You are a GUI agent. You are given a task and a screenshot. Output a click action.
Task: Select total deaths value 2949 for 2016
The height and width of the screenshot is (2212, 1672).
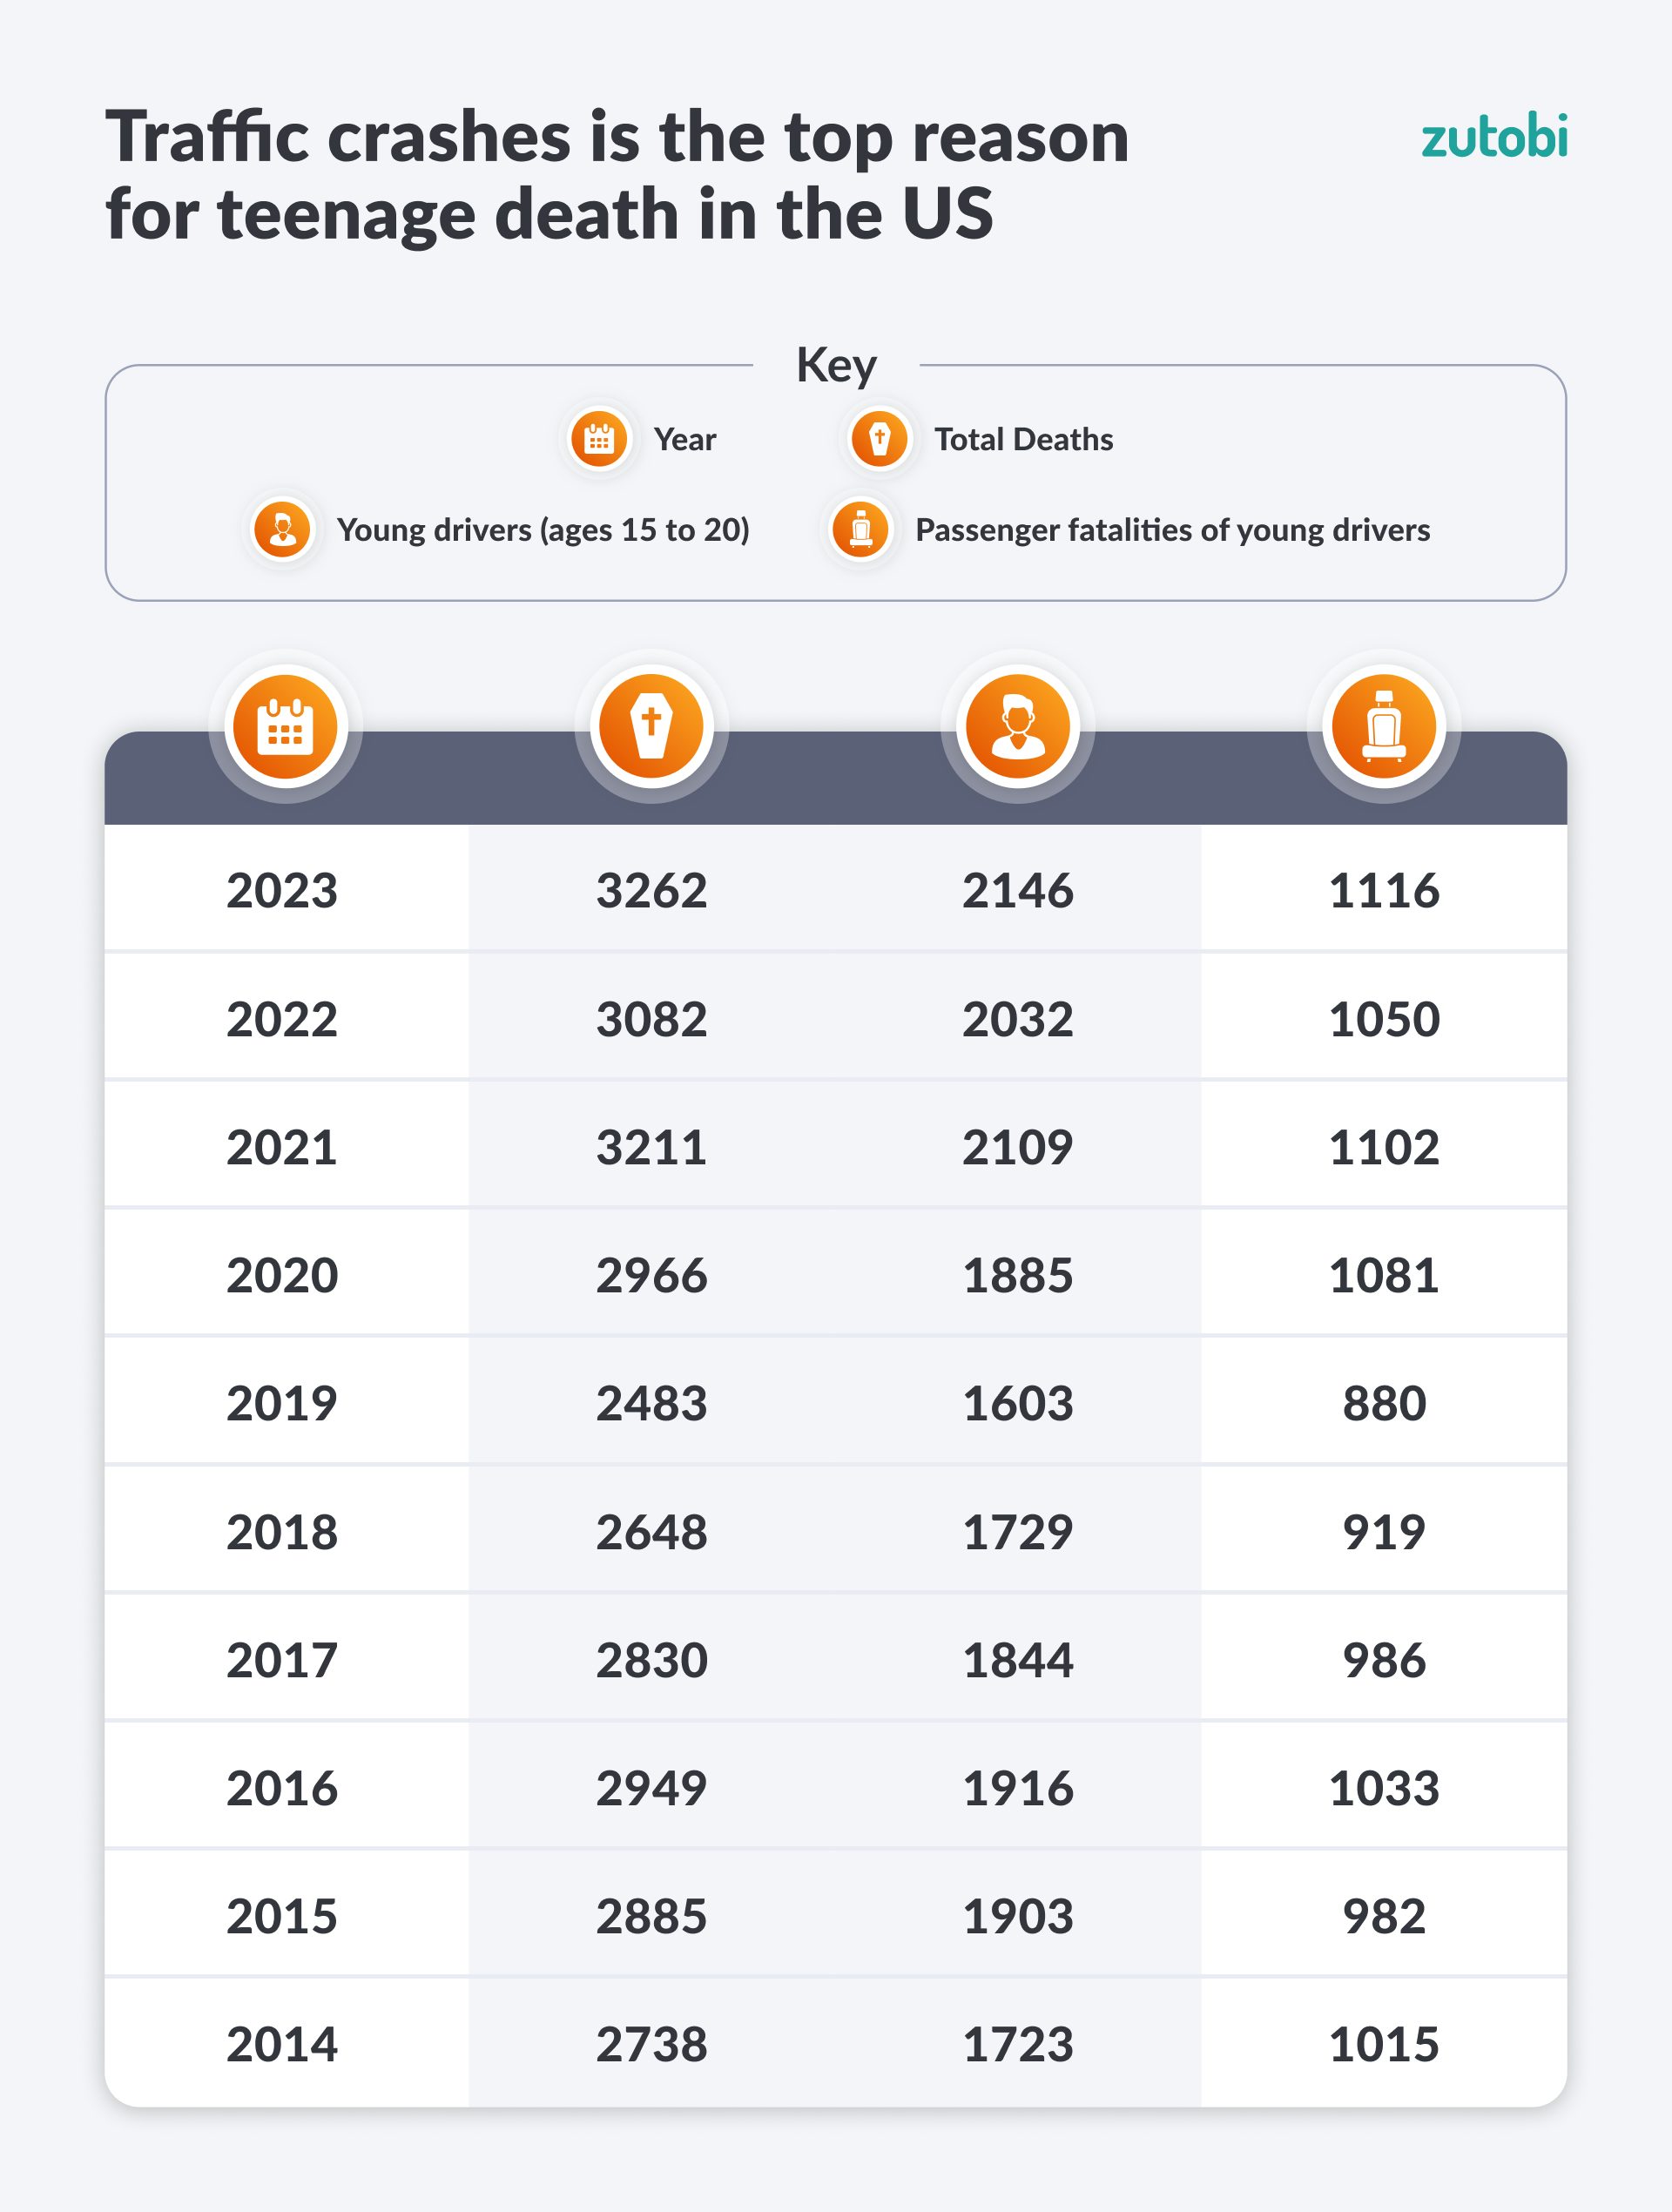point(651,1788)
